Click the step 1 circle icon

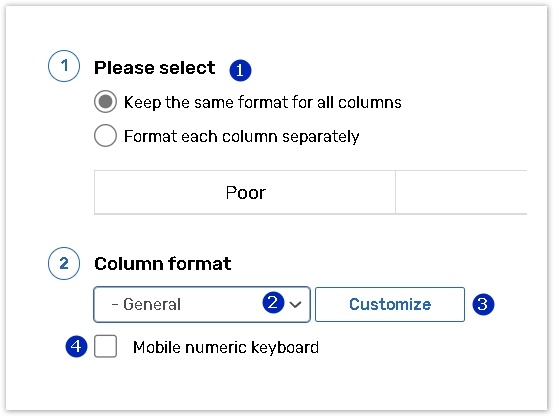coord(64,66)
